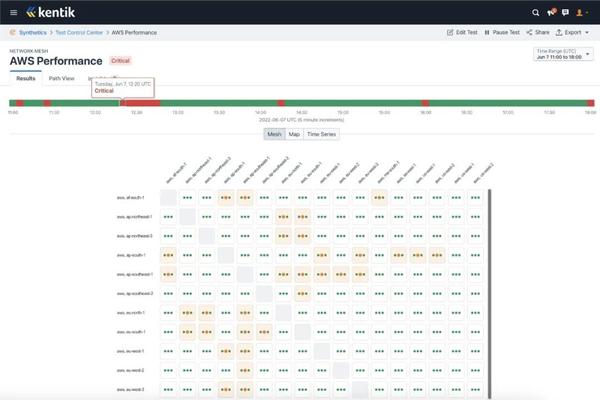
Task: Click the Synthetics breadcrumb icon
Action: pyautogui.click(x=13, y=33)
